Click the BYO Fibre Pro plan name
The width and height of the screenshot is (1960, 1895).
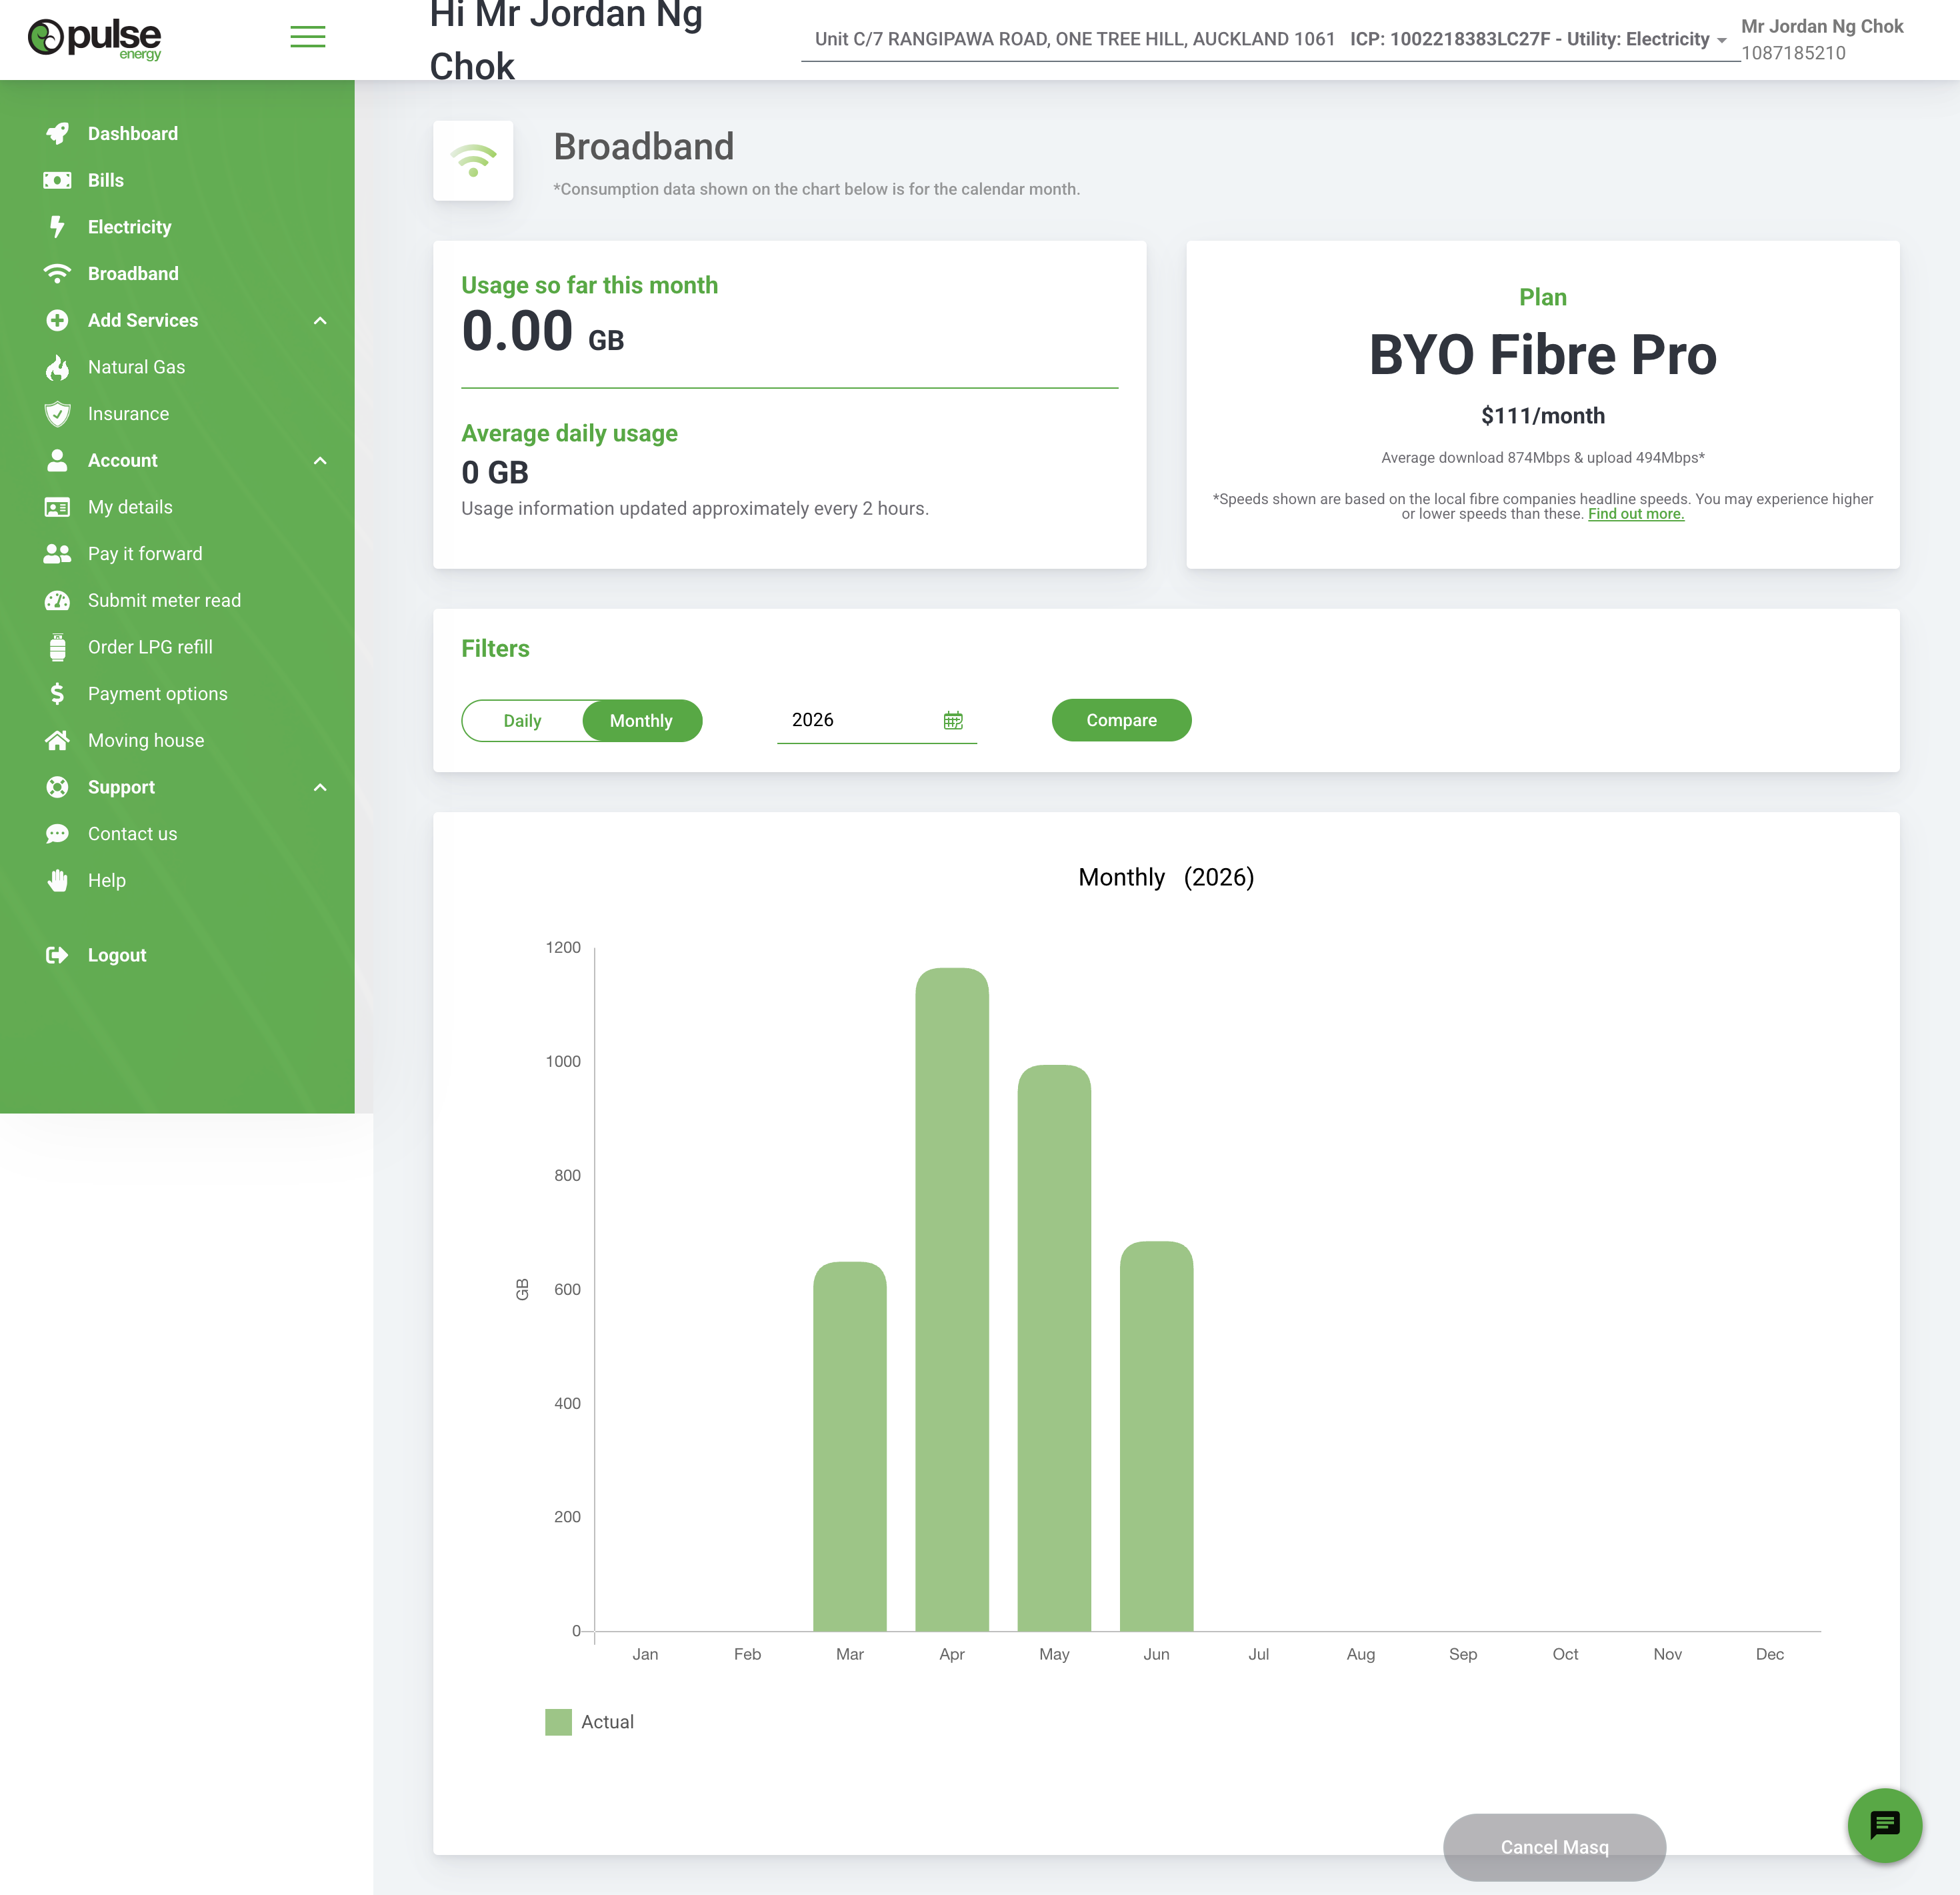[x=1543, y=355]
